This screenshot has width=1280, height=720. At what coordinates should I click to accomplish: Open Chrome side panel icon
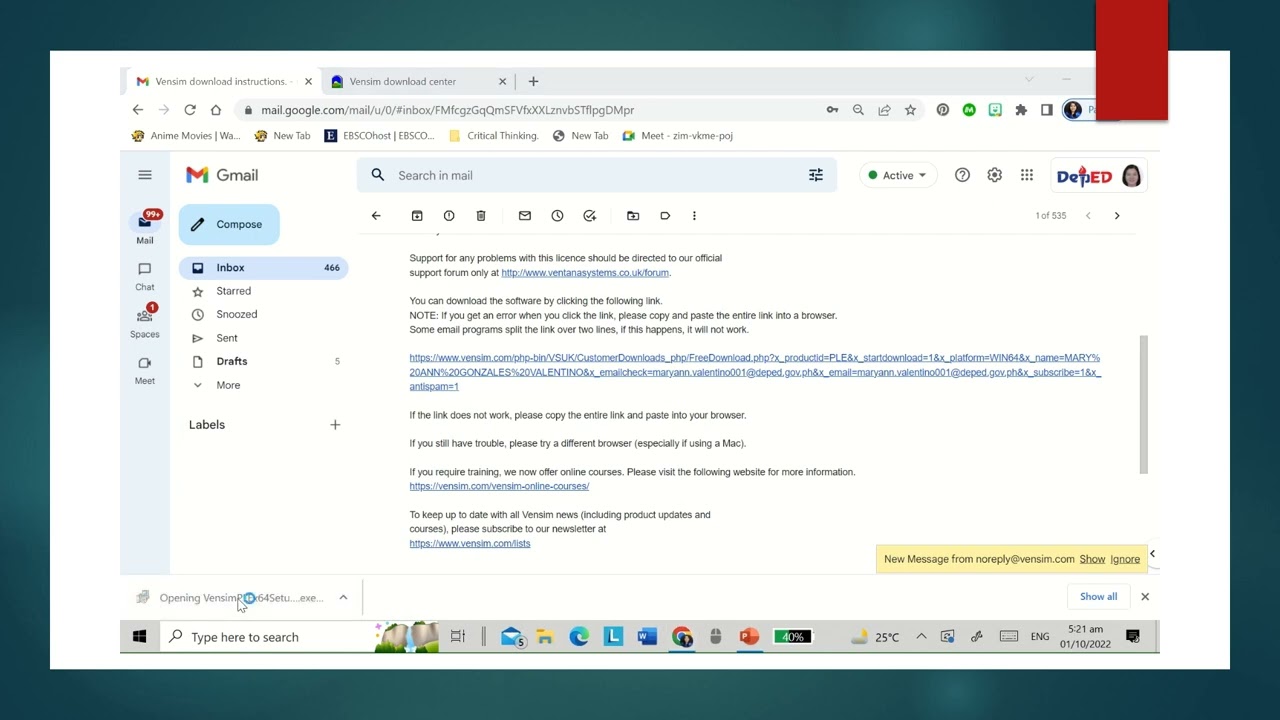tap(1047, 110)
